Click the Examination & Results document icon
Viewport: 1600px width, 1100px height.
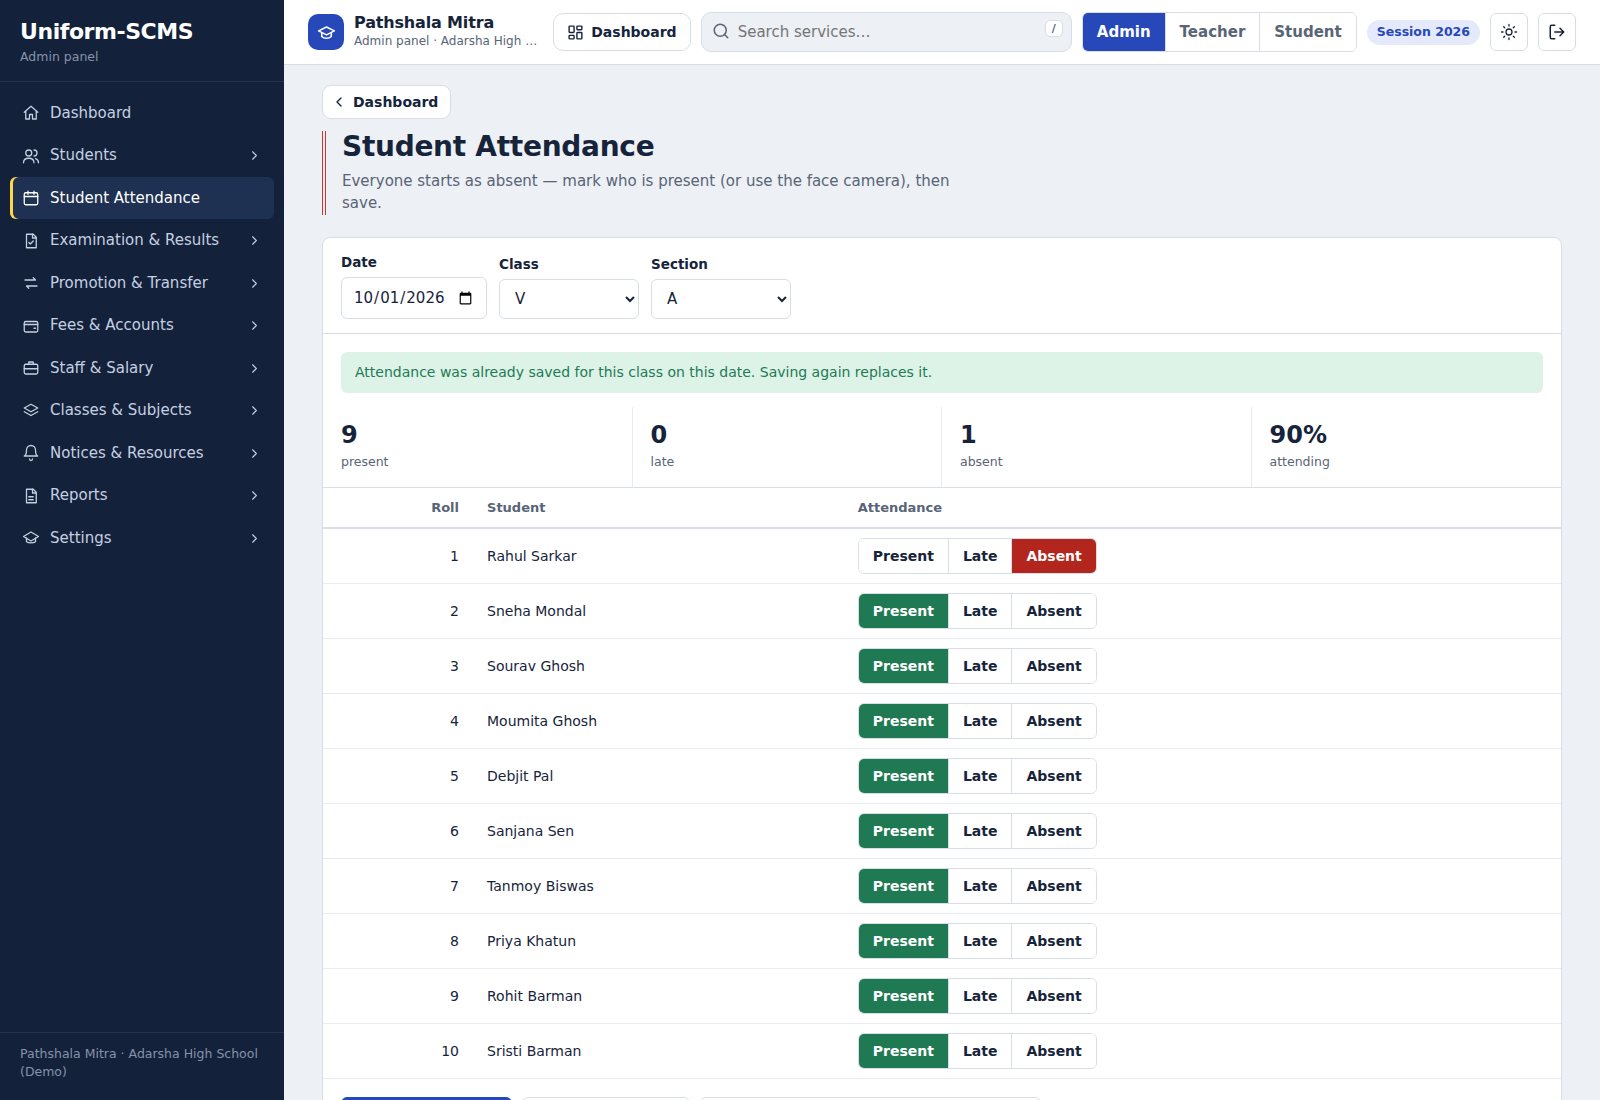pyautogui.click(x=31, y=240)
